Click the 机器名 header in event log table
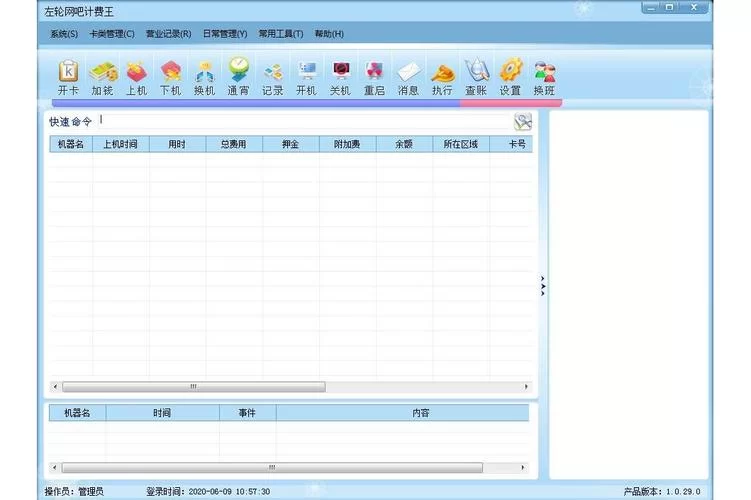This screenshot has height=500, width=751. coord(77,413)
